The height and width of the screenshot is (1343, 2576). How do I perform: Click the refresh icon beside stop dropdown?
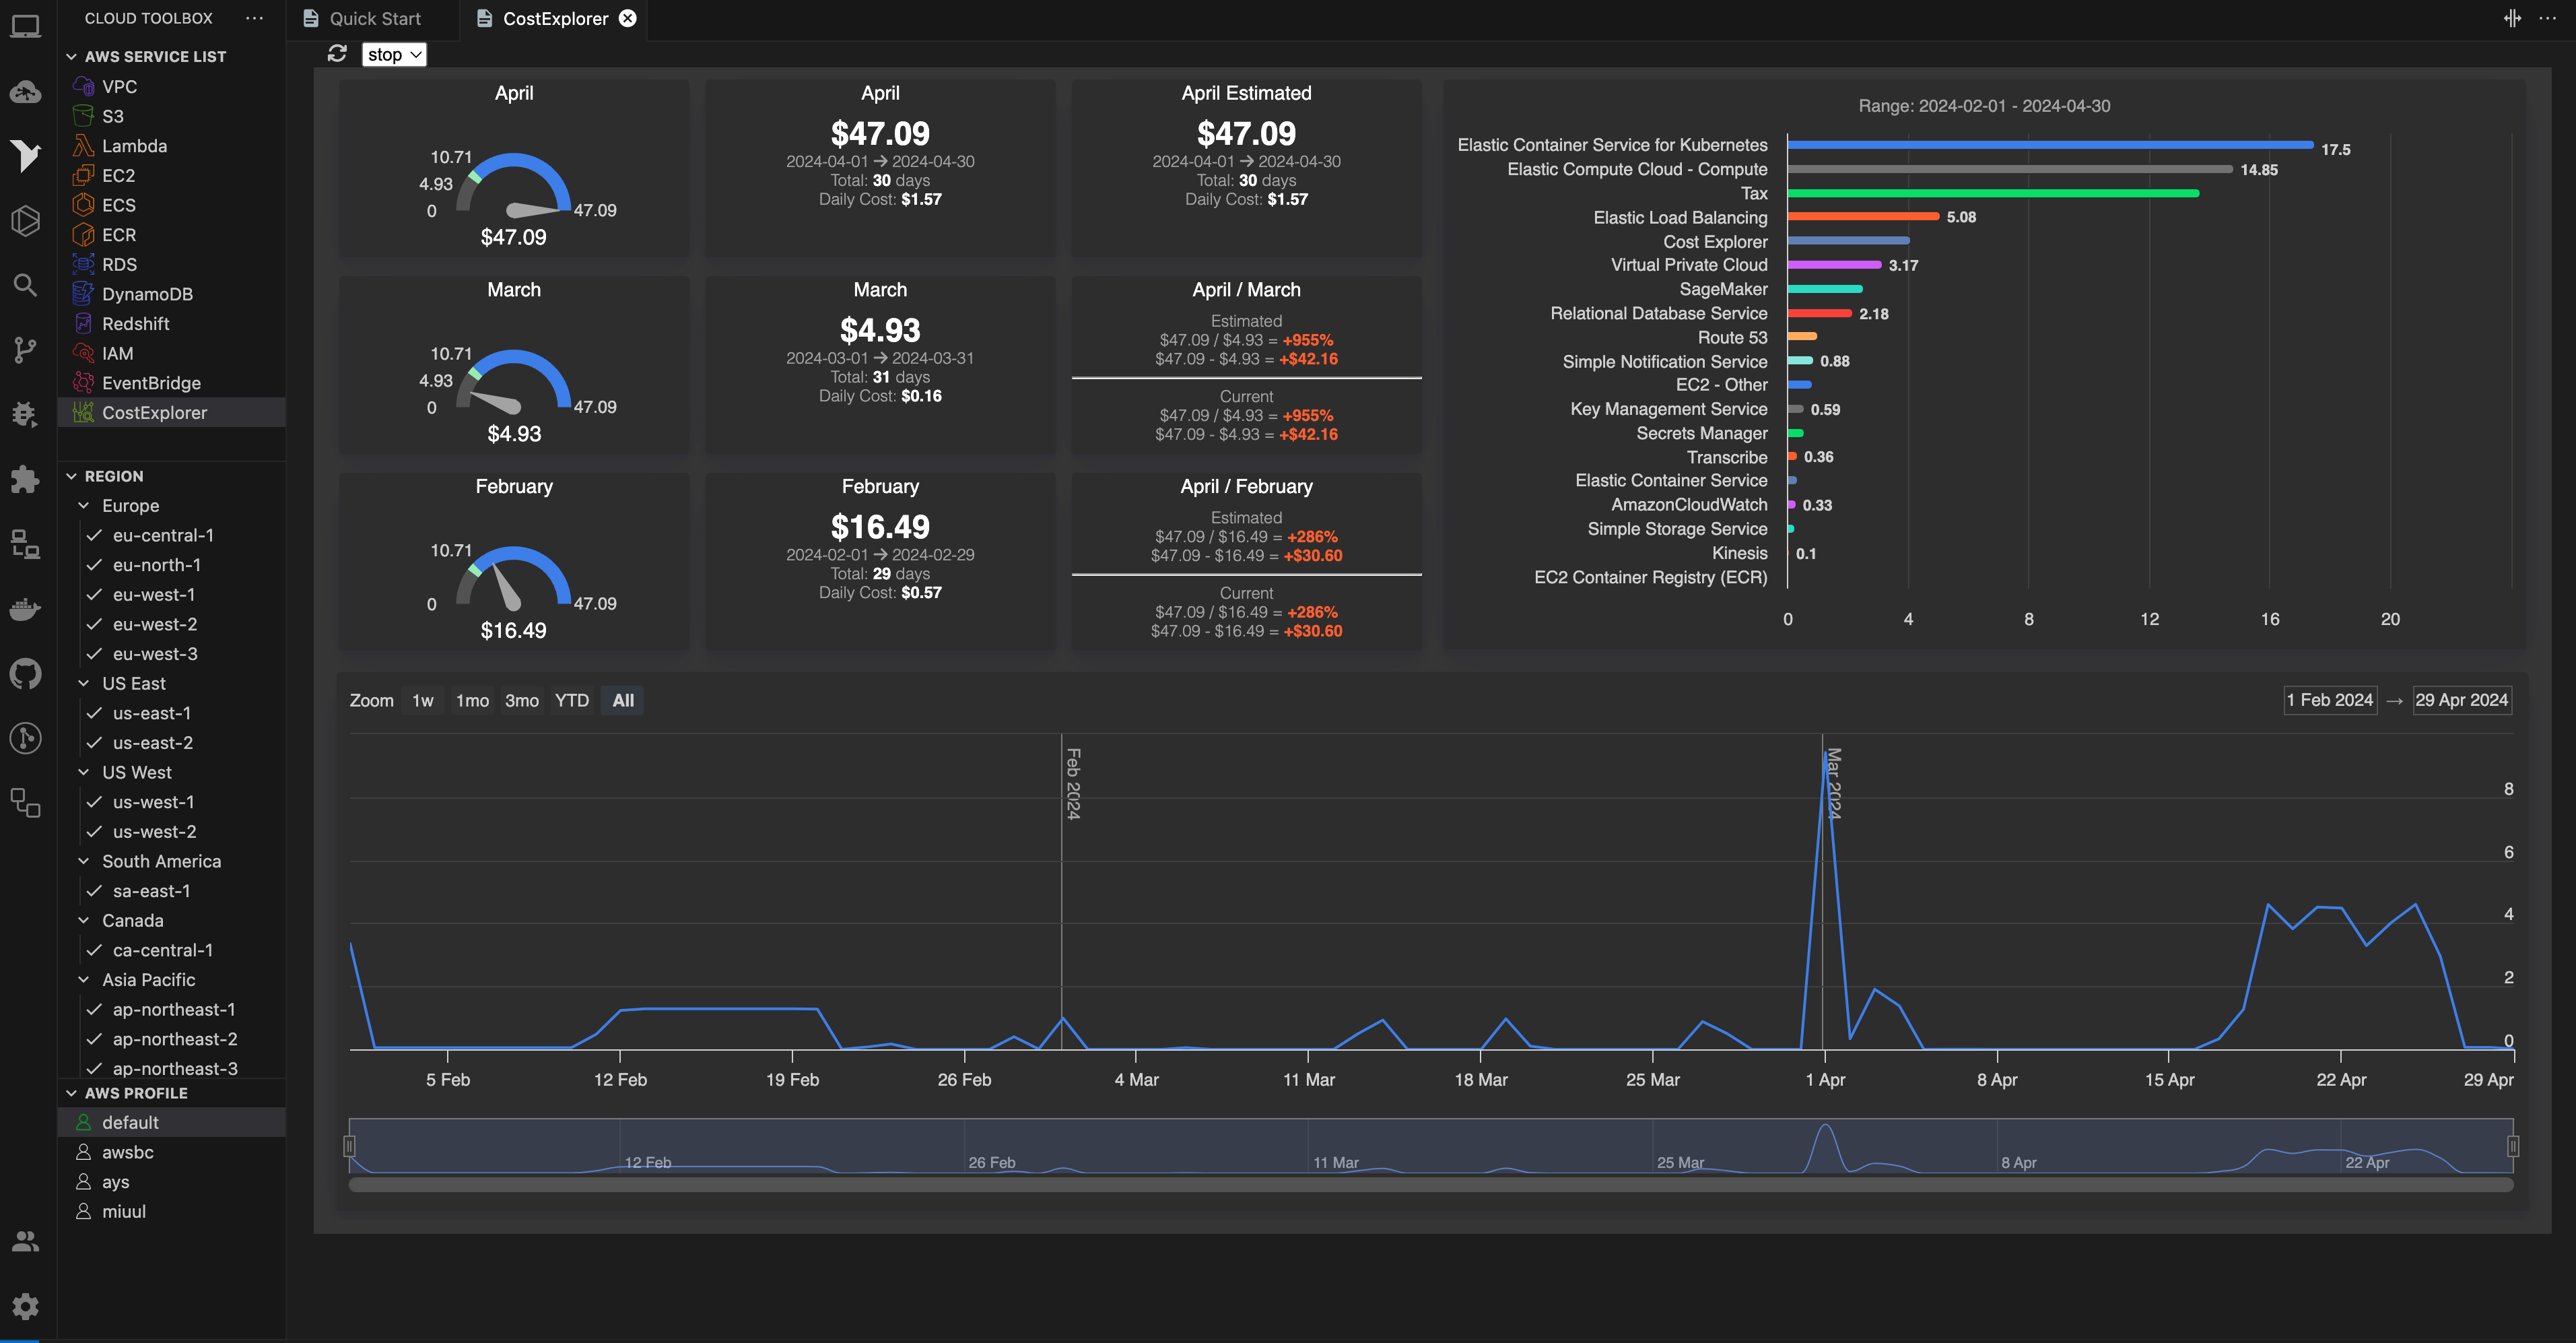click(337, 54)
